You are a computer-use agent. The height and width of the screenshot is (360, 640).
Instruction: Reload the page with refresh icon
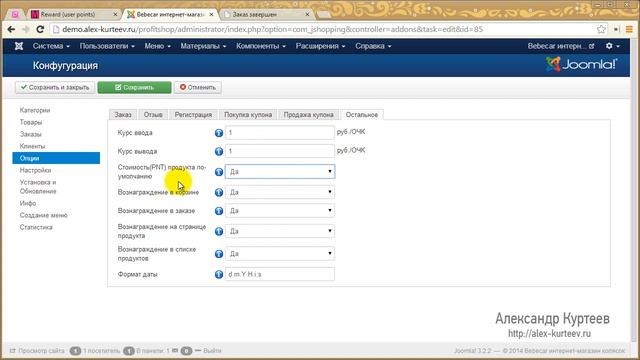point(40,29)
